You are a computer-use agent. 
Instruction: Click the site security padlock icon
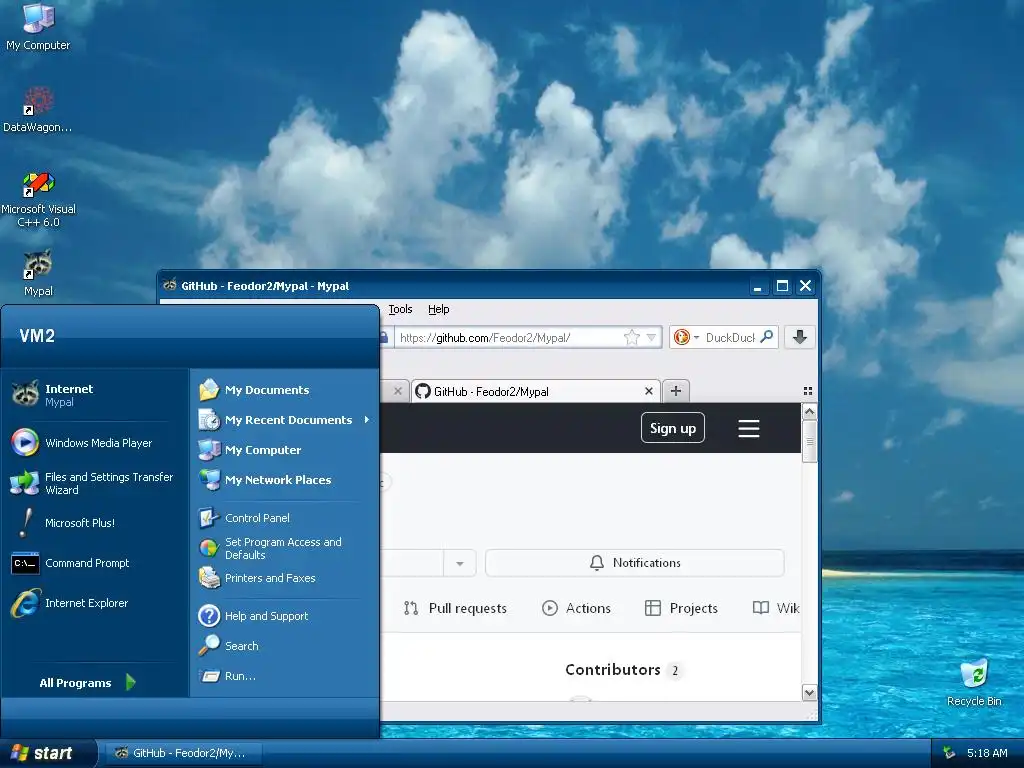384,338
